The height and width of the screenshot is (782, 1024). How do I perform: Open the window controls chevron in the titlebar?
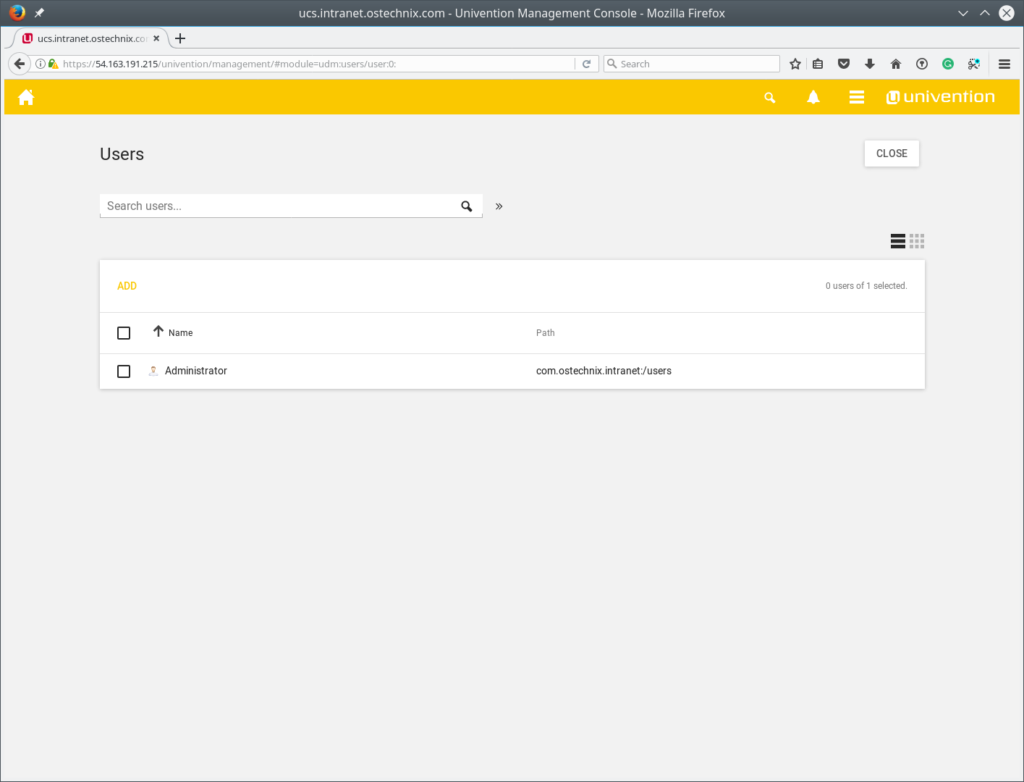click(962, 13)
